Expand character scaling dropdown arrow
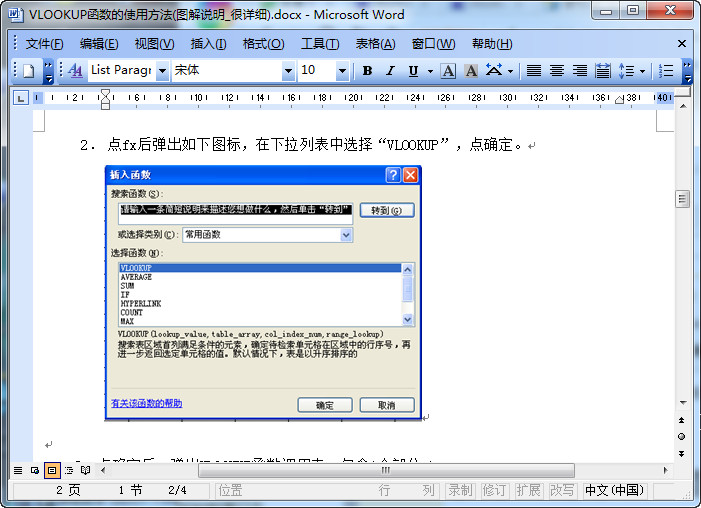Screen dimensions: 701x508 tap(510, 71)
